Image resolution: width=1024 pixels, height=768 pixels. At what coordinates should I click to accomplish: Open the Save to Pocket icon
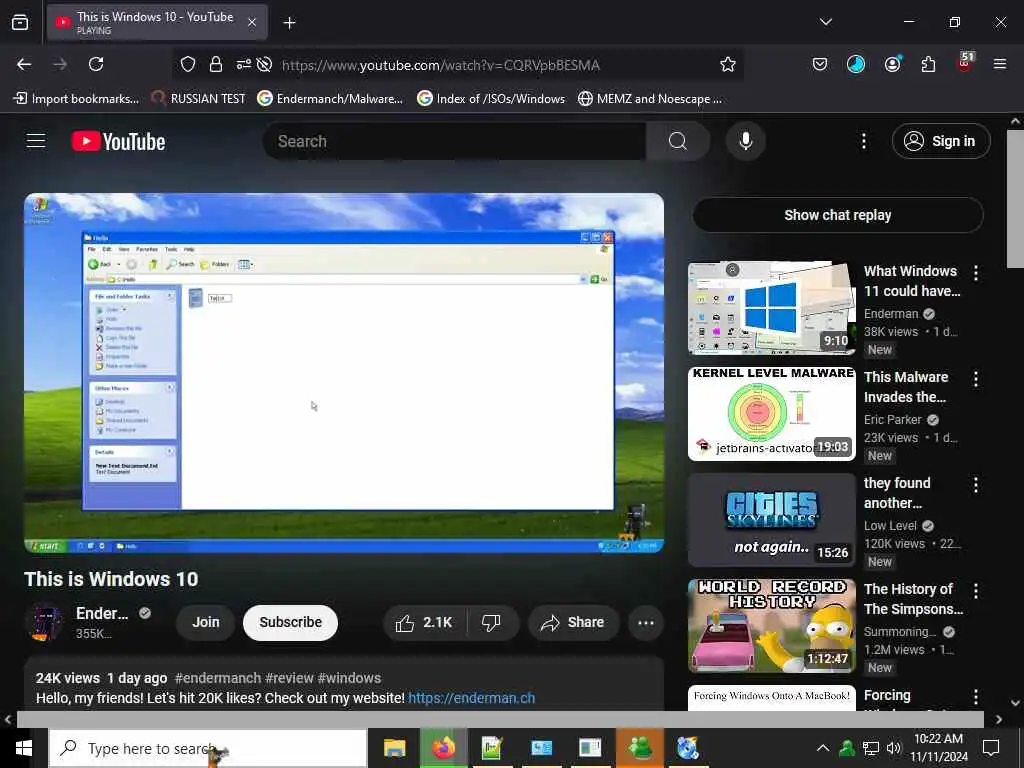pos(820,64)
